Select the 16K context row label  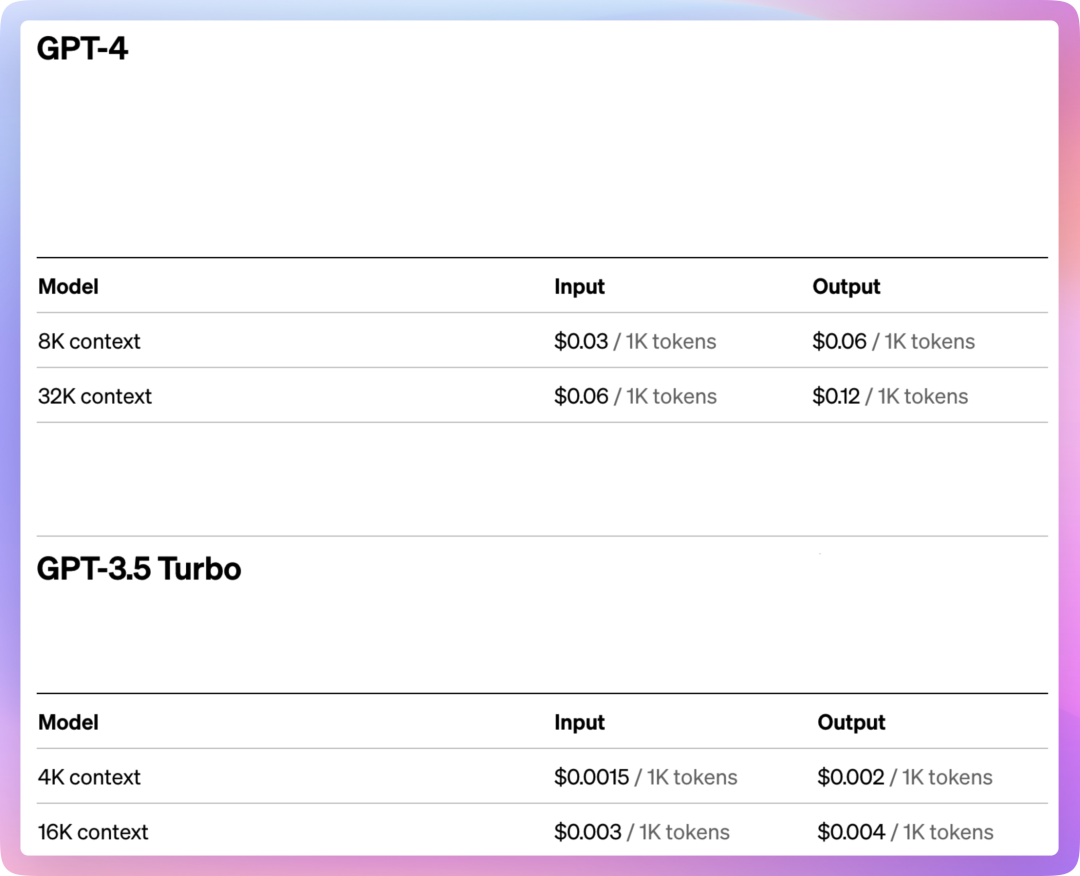click(93, 833)
